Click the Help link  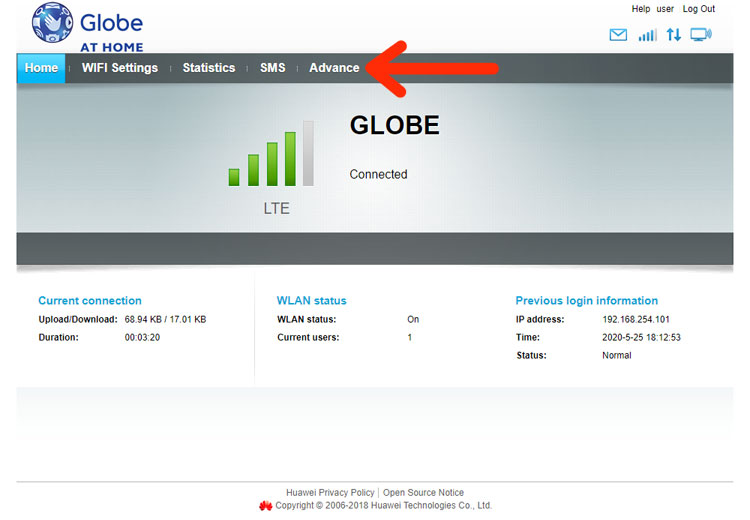640,9
